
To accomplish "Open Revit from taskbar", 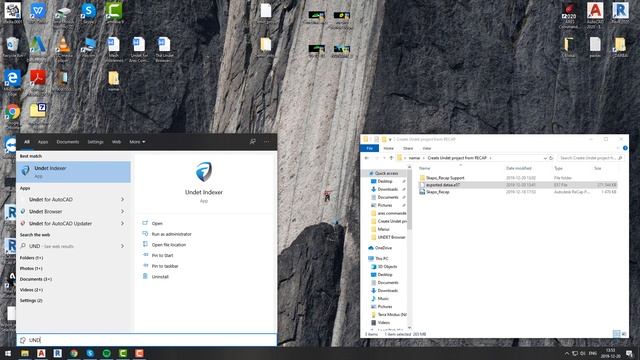I will 58,353.
